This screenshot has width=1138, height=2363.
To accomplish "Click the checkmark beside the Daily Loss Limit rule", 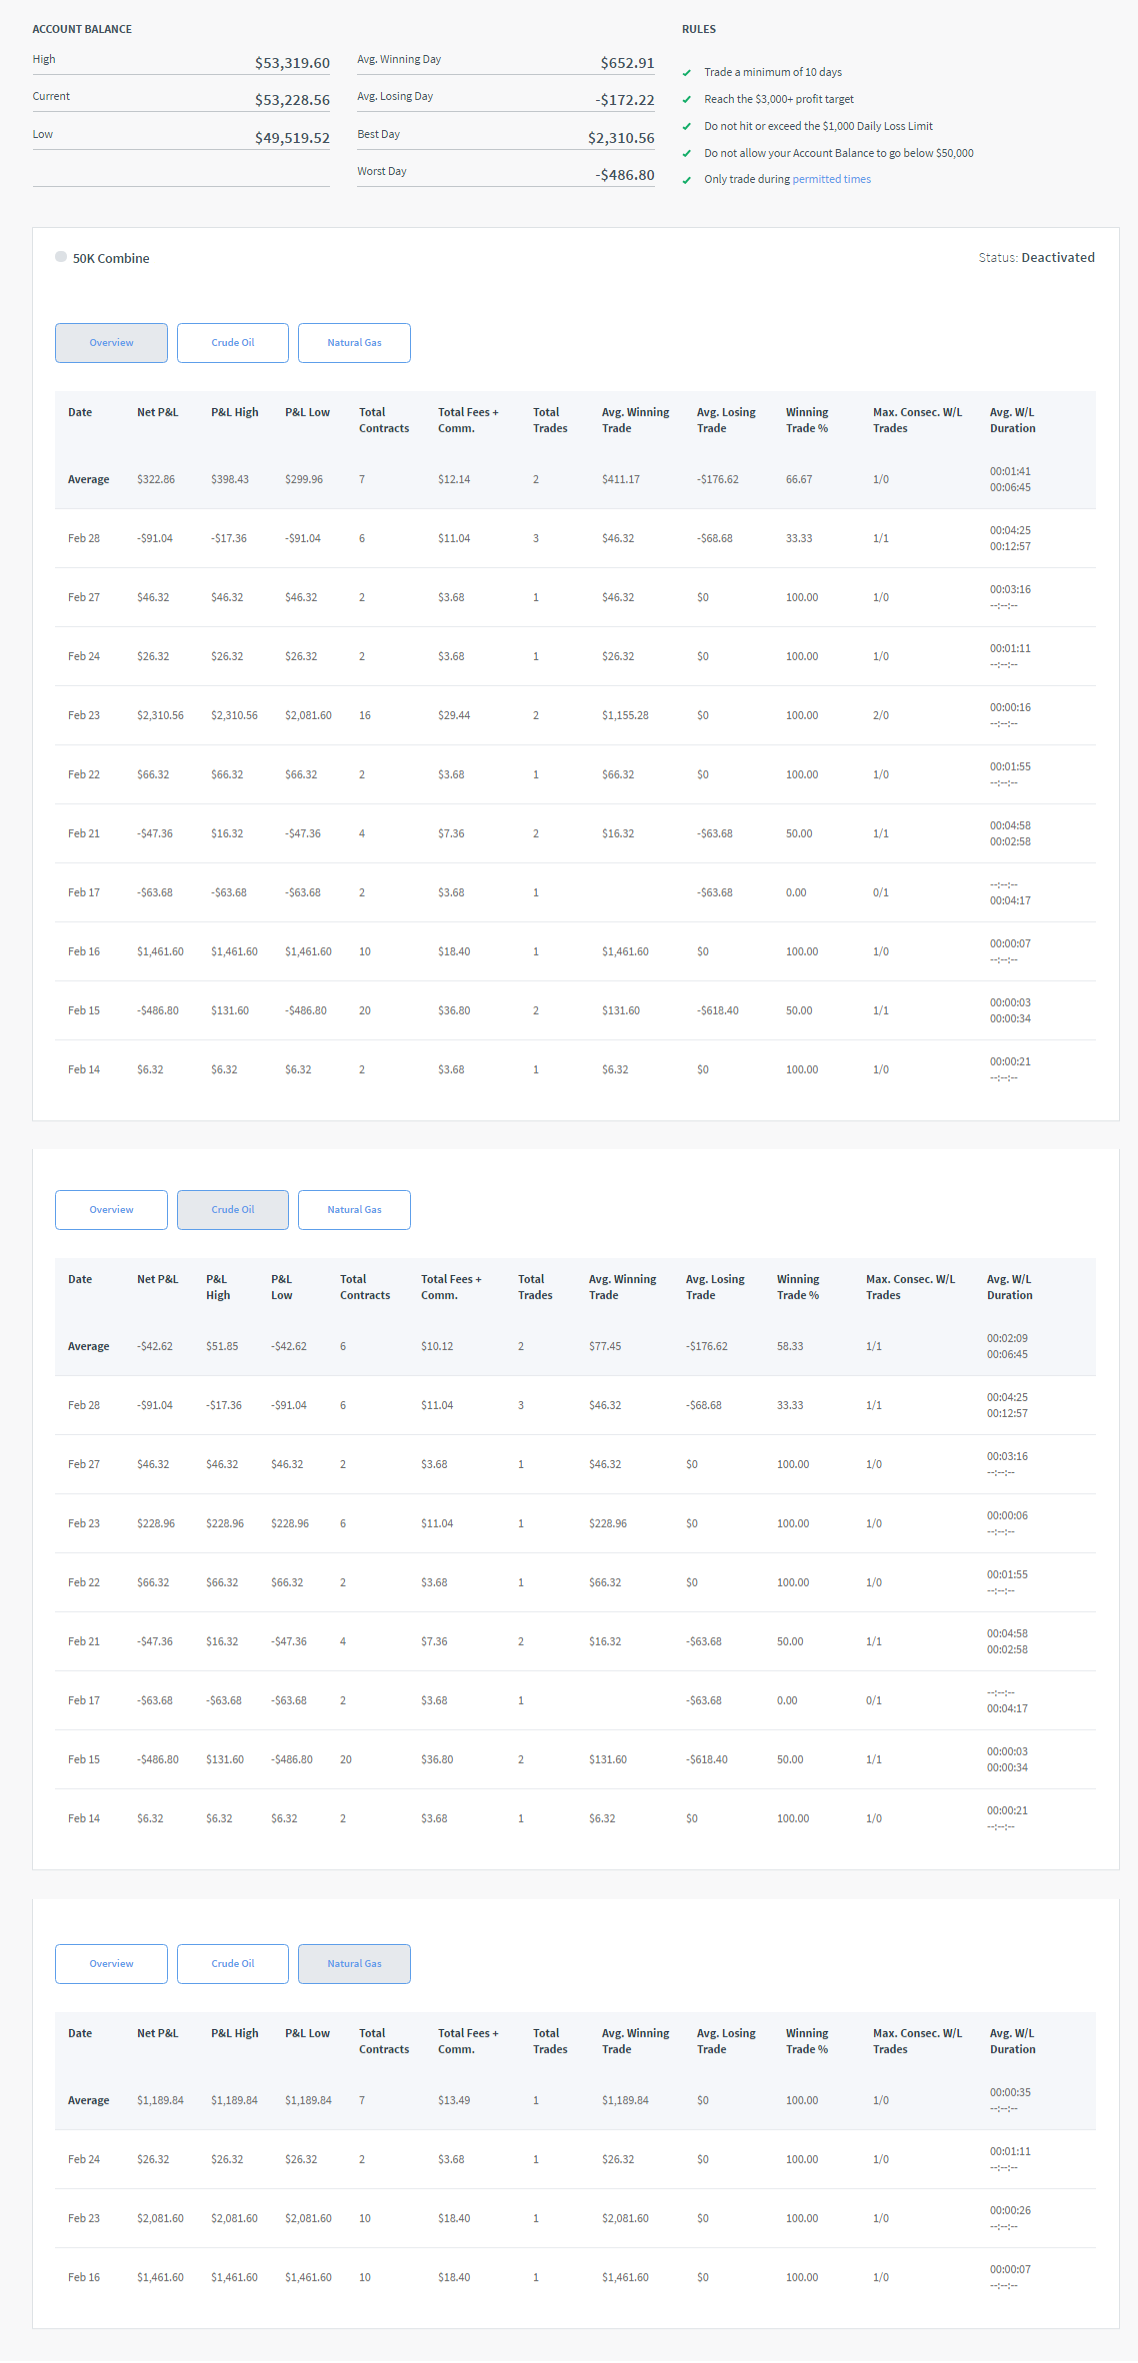I will 687,127.
